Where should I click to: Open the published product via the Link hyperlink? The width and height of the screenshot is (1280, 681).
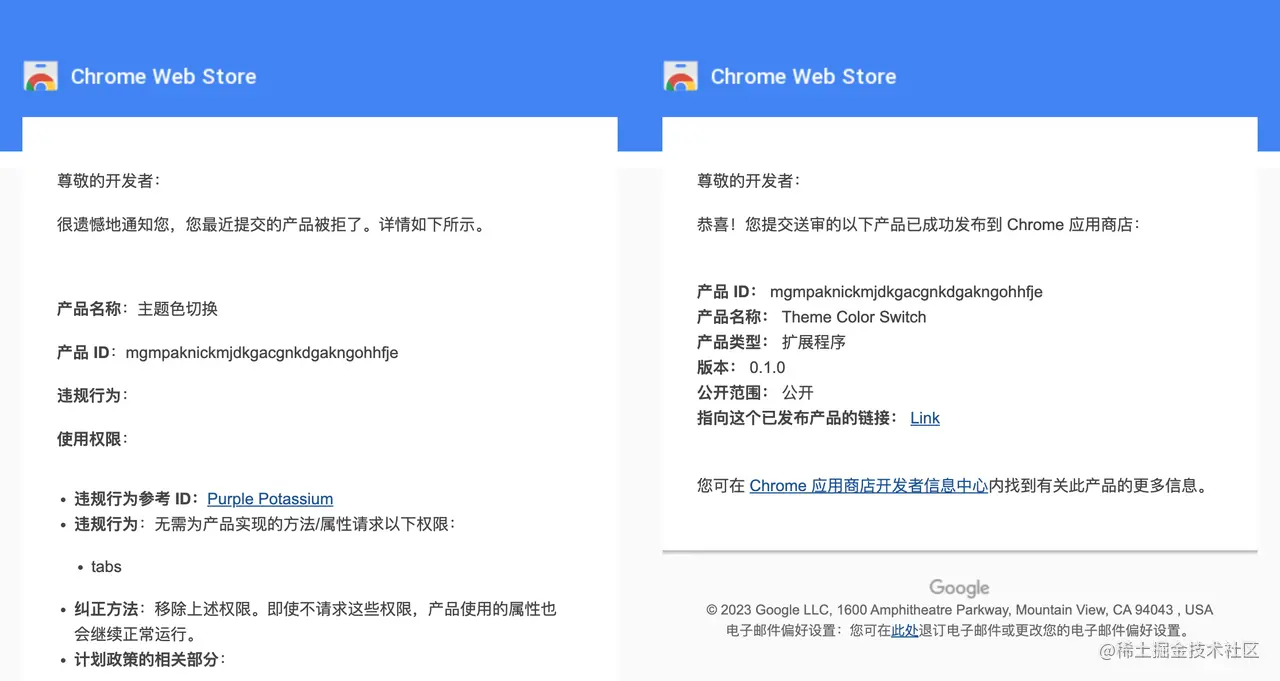click(x=924, y=418)
